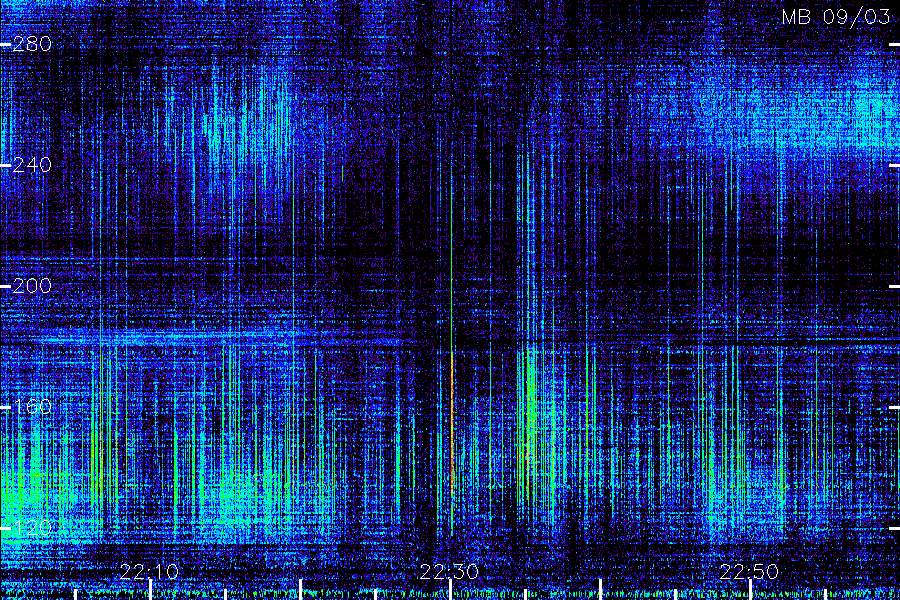The width and height of the screenshot is (900, 600).
Task: Click the 120 frequency axis label
Action: [x=32, y=528]
